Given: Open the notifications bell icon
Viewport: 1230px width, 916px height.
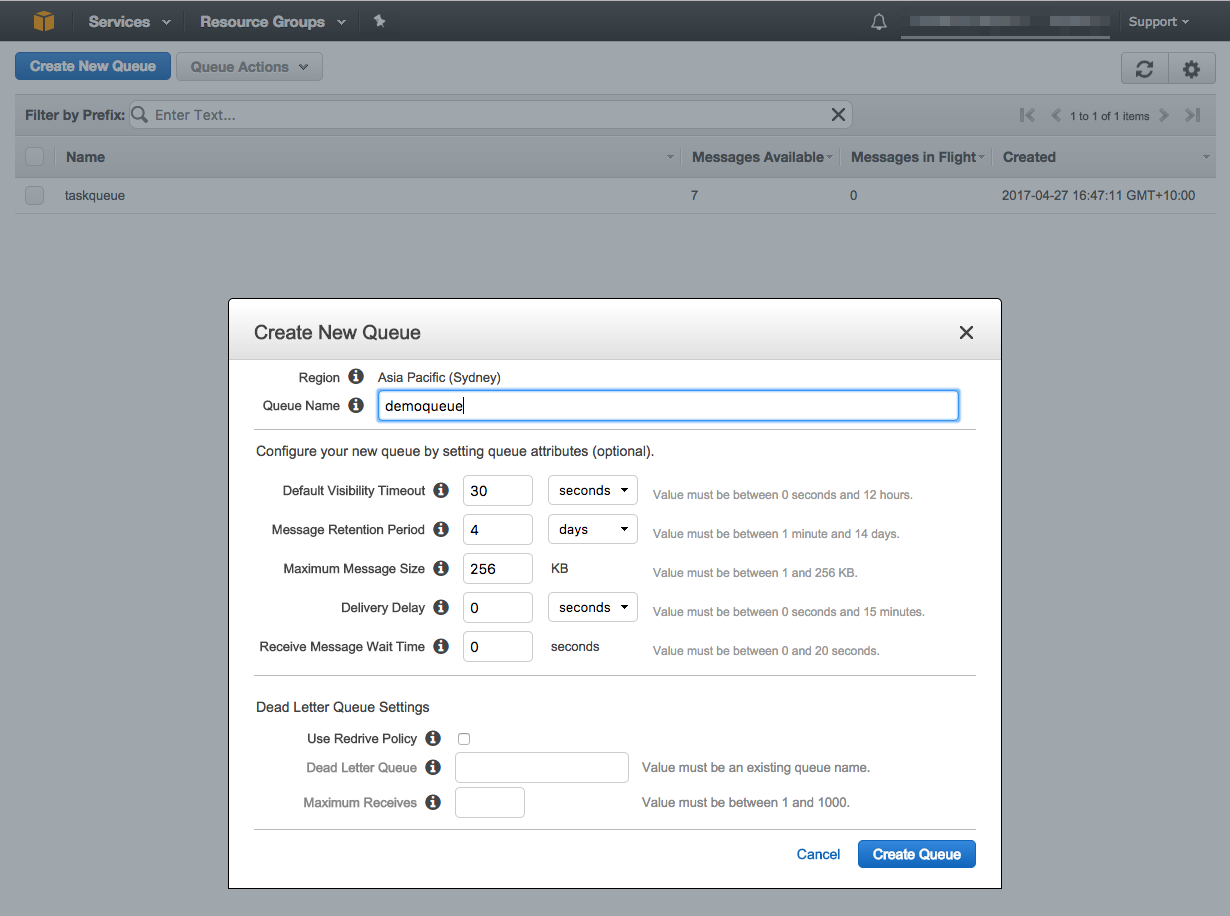Looking at the screenshot, I should tap(879, 22).
